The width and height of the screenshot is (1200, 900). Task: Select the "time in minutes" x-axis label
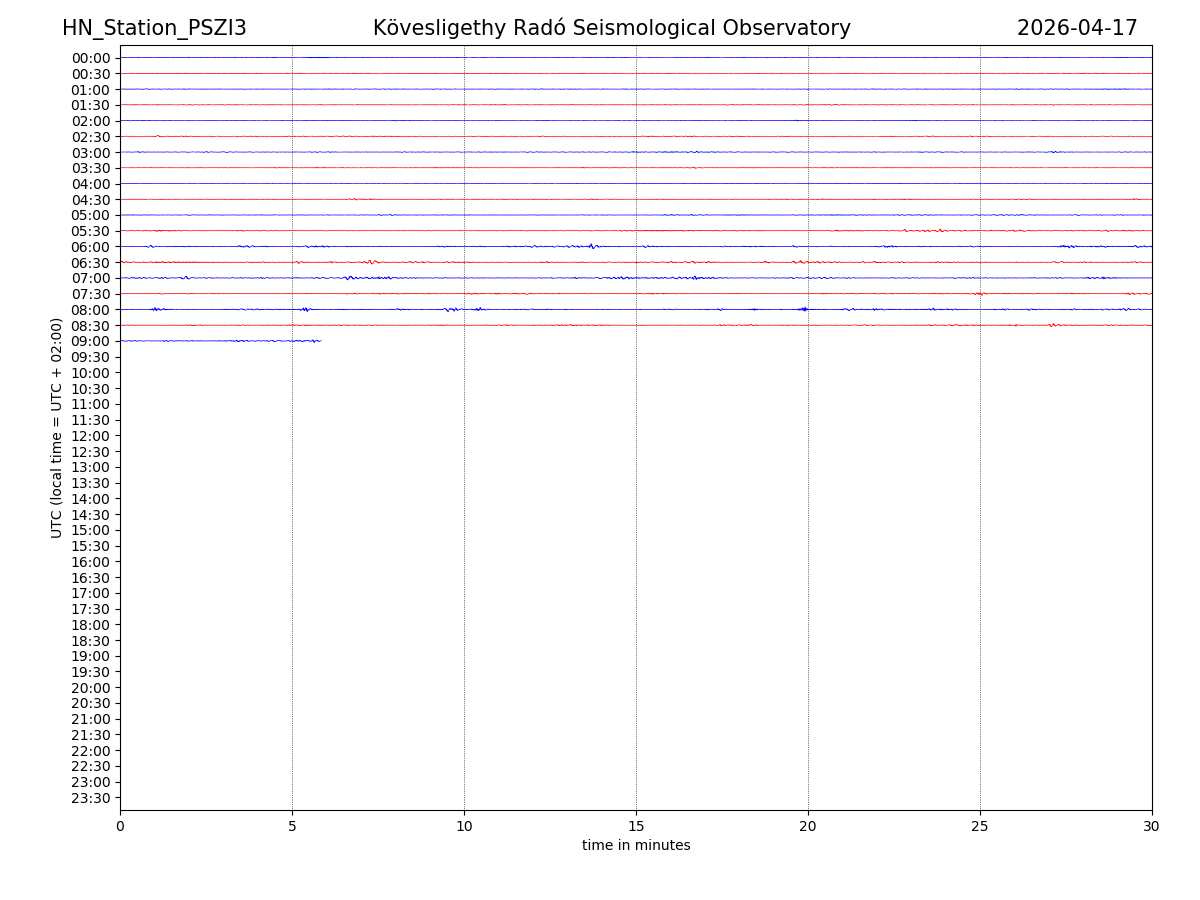[x=636, y=846]
